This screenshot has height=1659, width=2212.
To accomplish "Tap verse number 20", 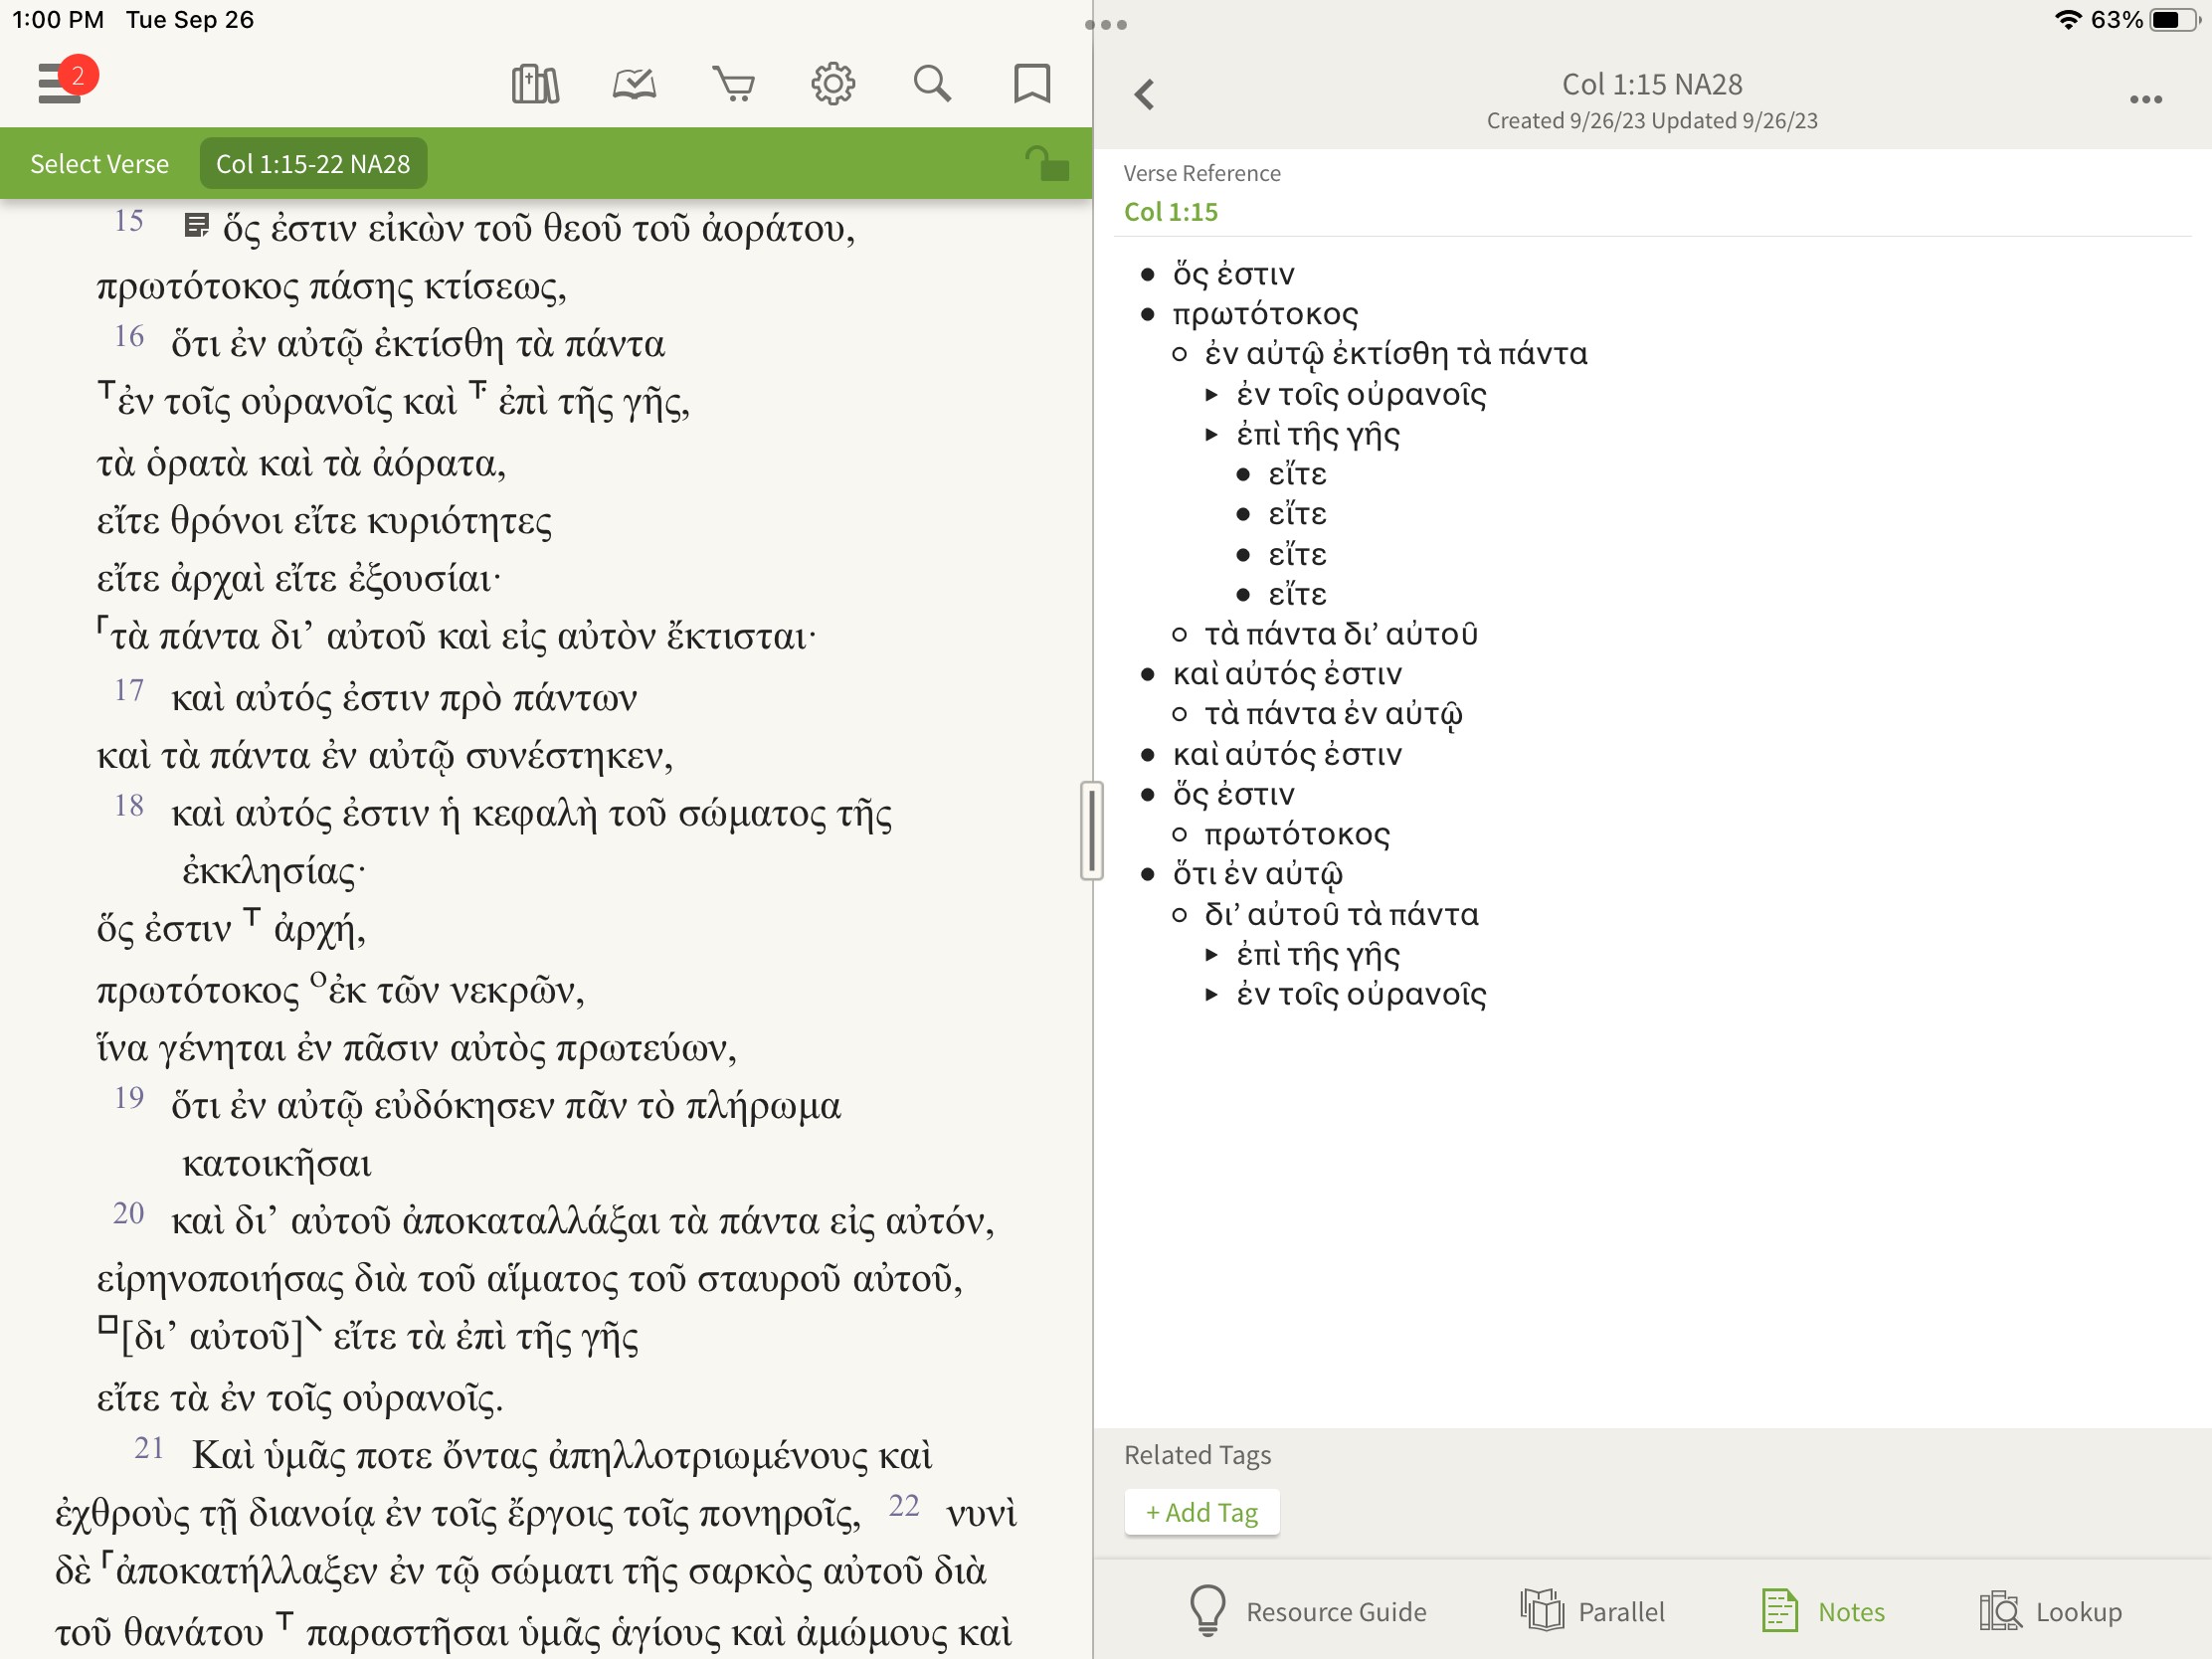I will coord(129,1214).
